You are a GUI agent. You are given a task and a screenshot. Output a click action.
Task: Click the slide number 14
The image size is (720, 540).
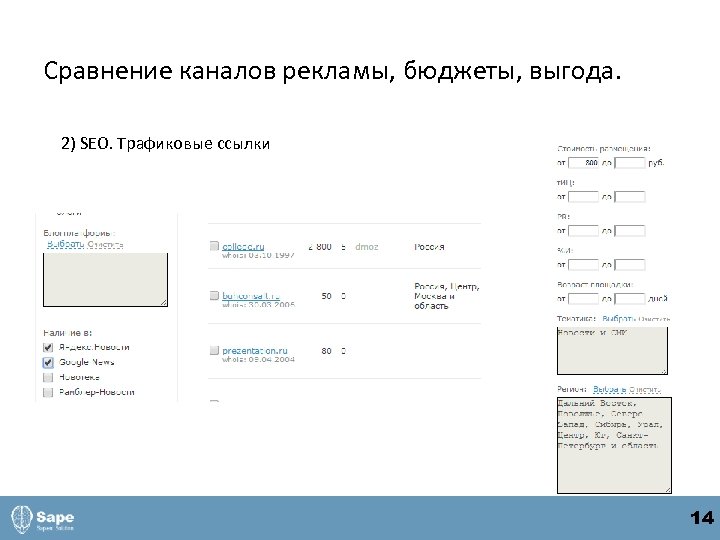click(702, 518)
